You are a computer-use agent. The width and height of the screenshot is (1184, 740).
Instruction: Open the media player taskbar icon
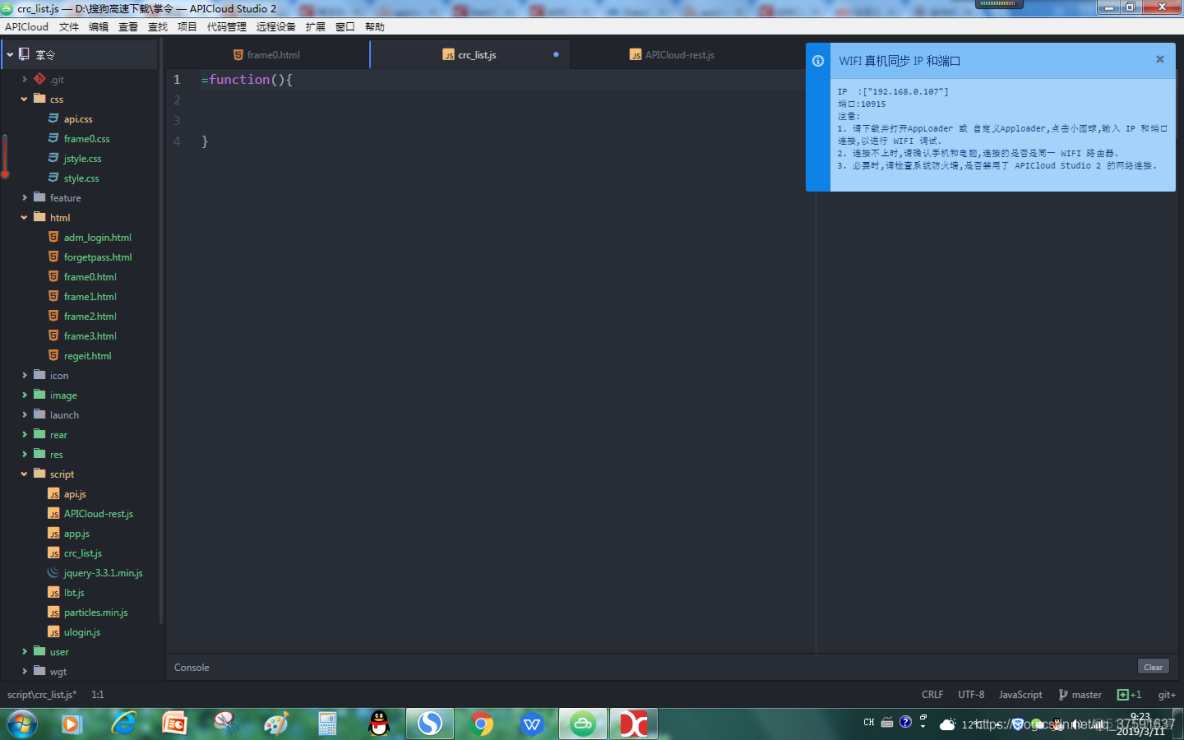pyautogui.click(x=71, y=723)
